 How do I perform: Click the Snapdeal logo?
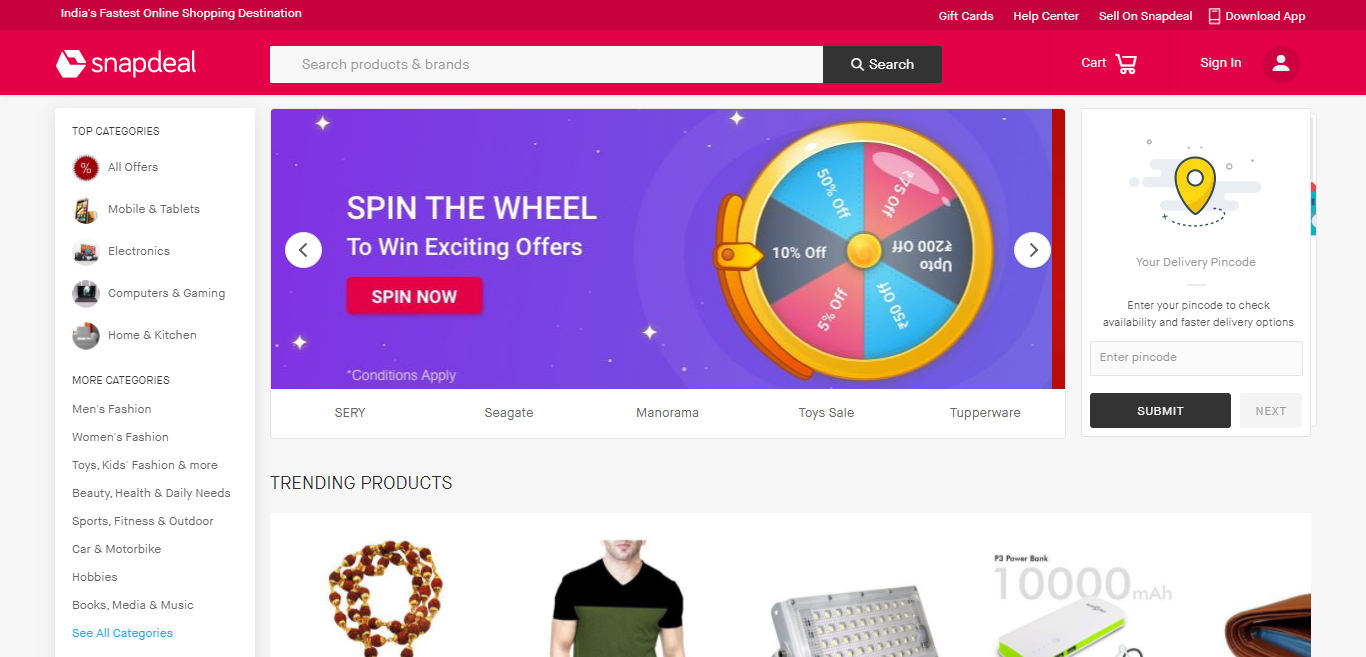click(x=126, y=64)
